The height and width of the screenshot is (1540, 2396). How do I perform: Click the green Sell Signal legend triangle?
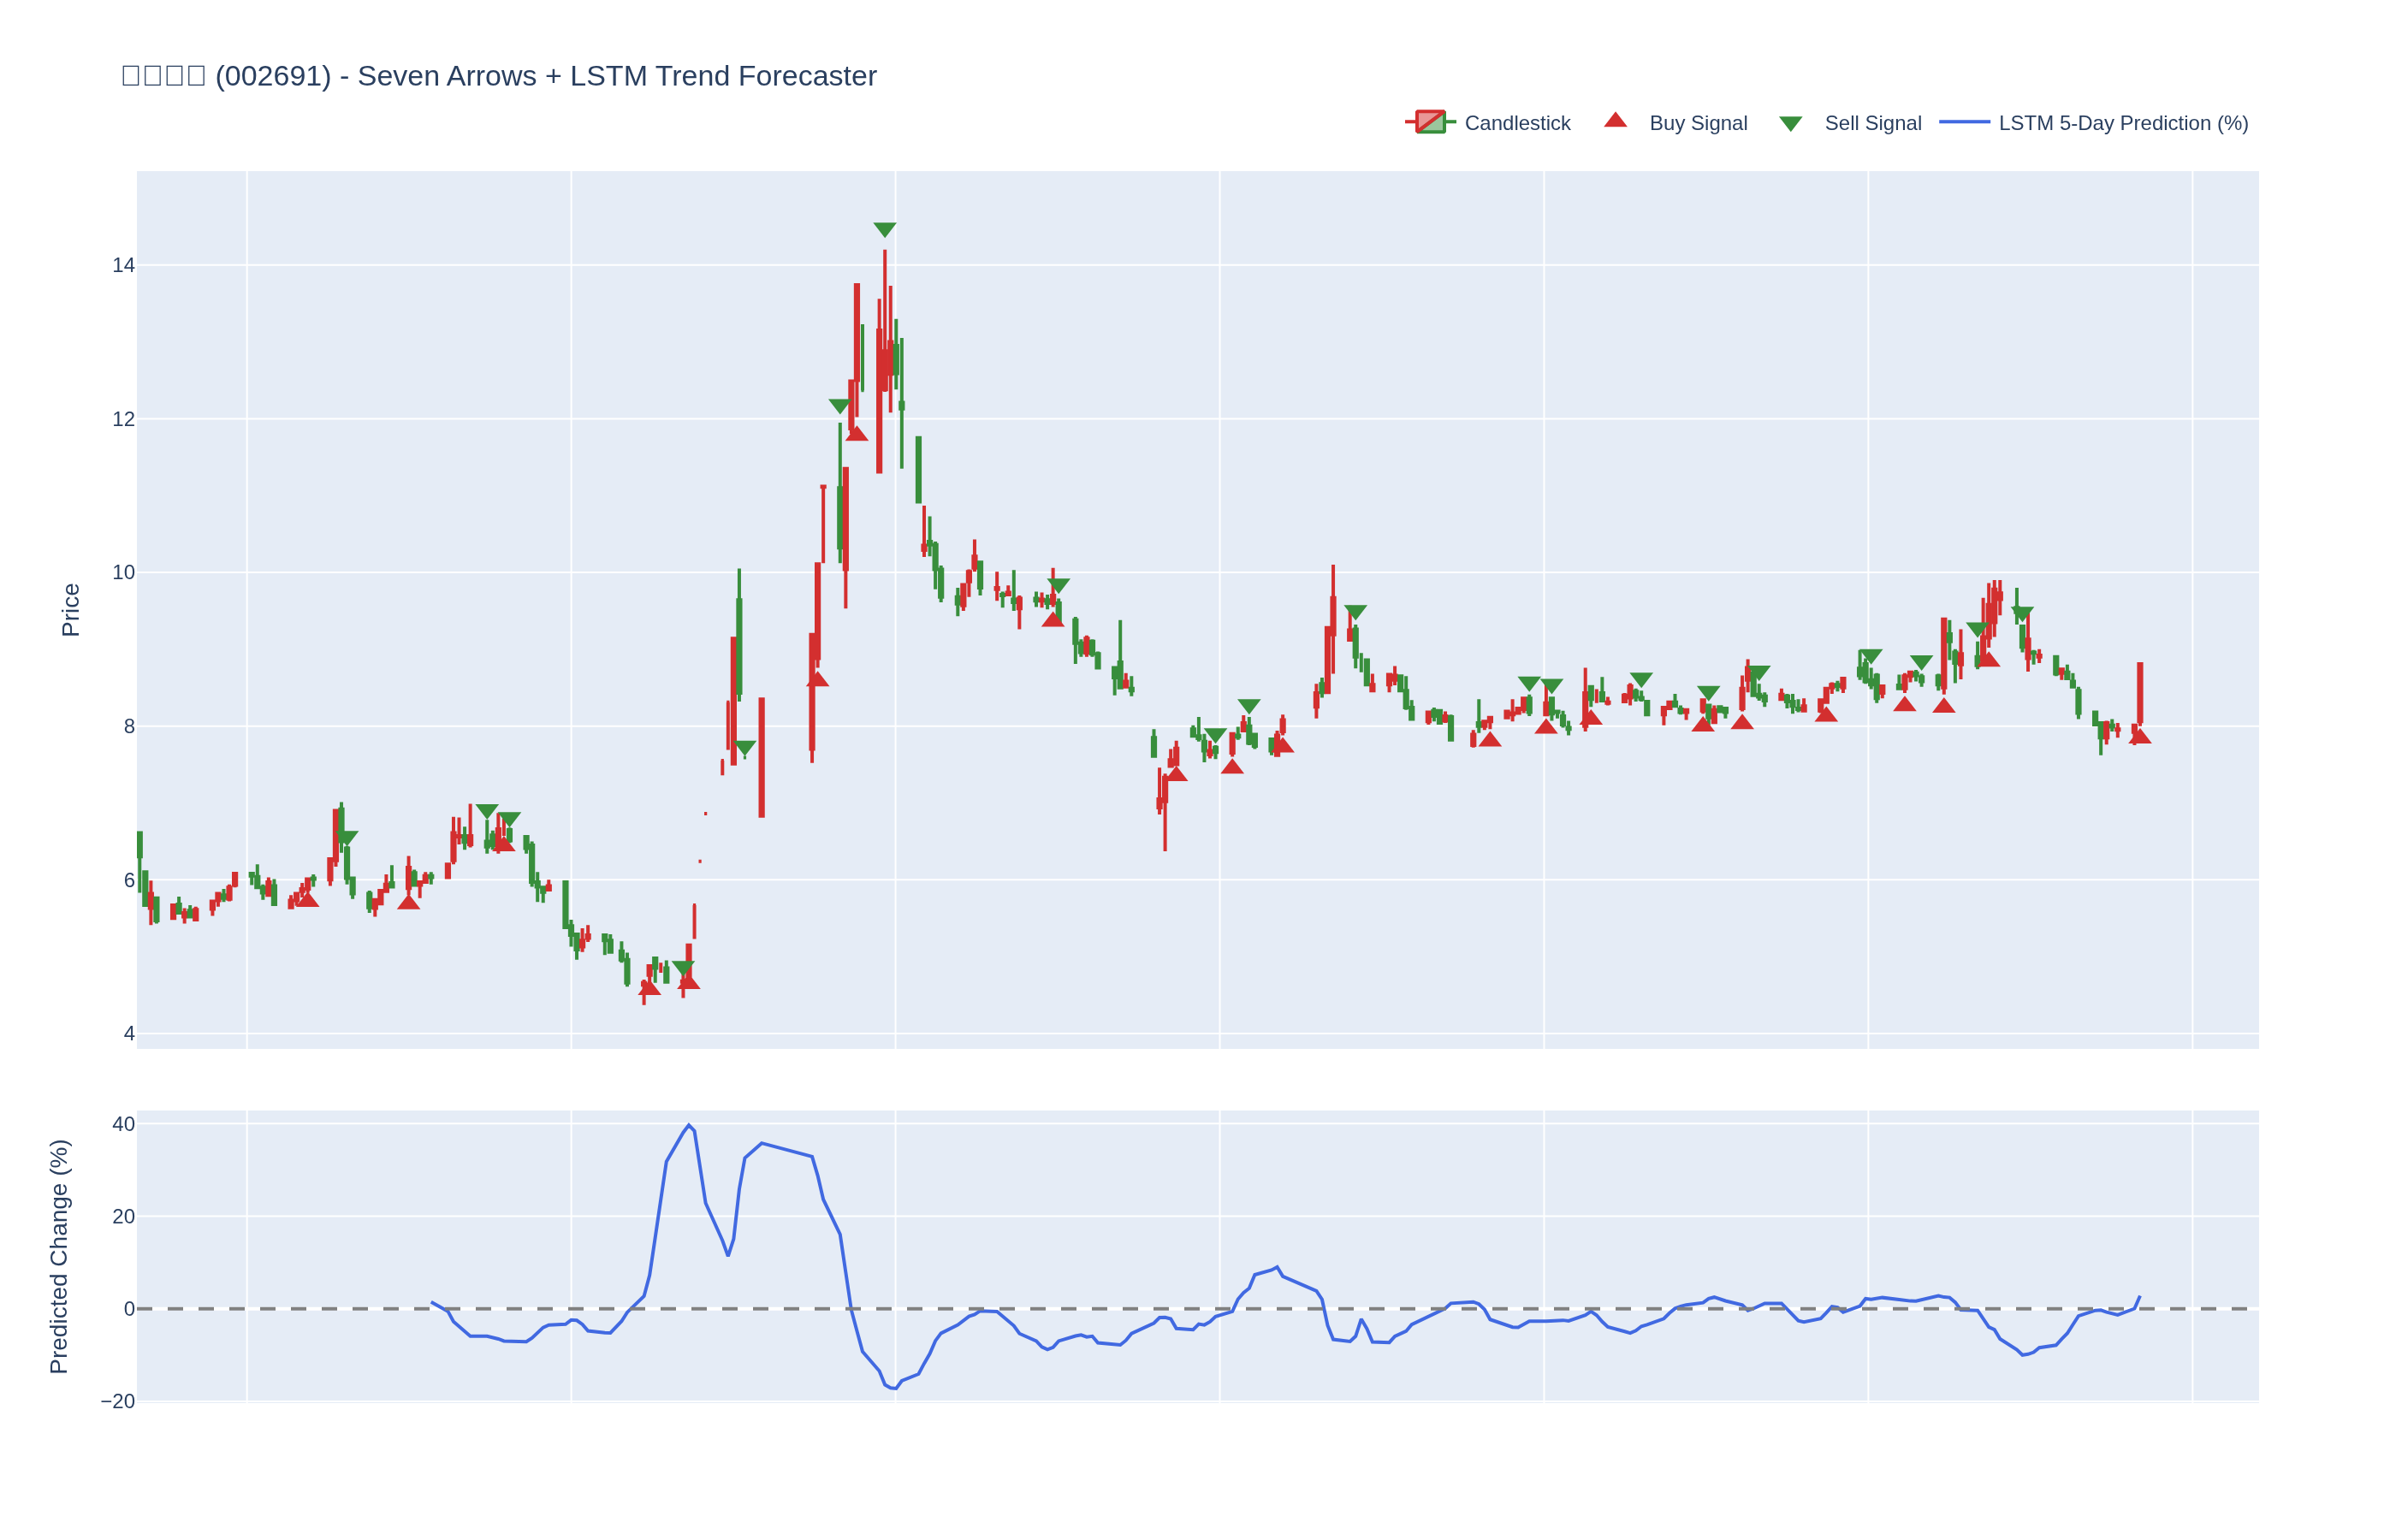pyautogui.click(x=1790, y=124)
